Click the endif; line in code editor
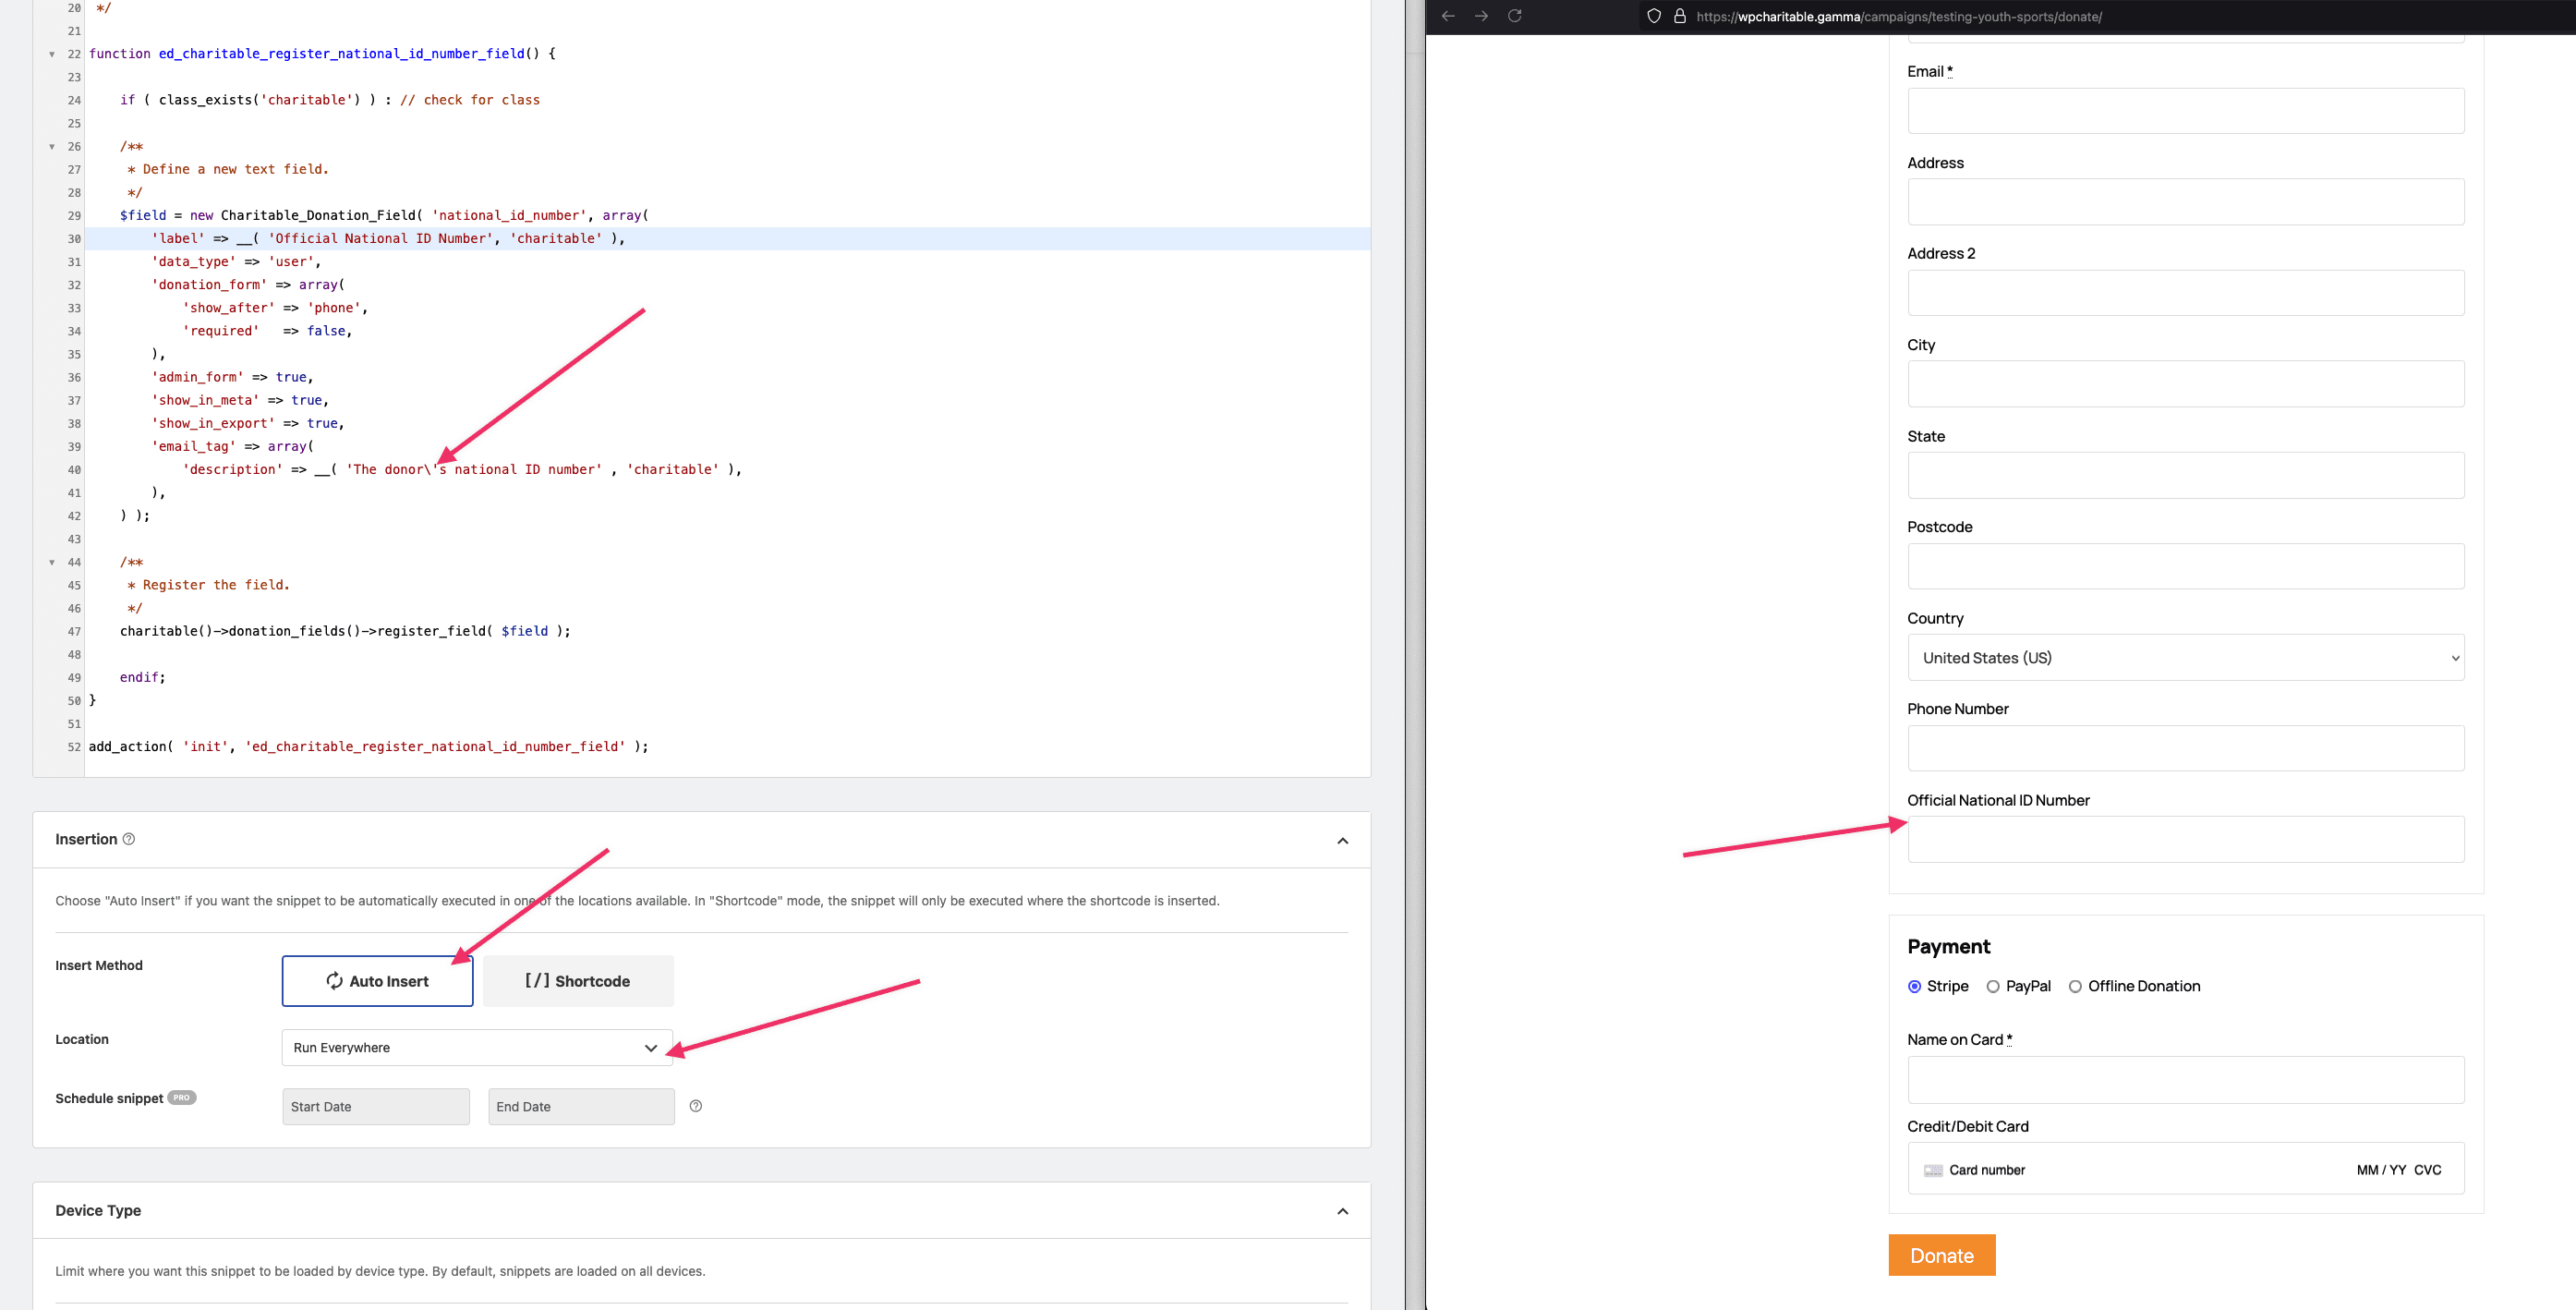Screen dimensions: 2576x1310 [143, 678]
